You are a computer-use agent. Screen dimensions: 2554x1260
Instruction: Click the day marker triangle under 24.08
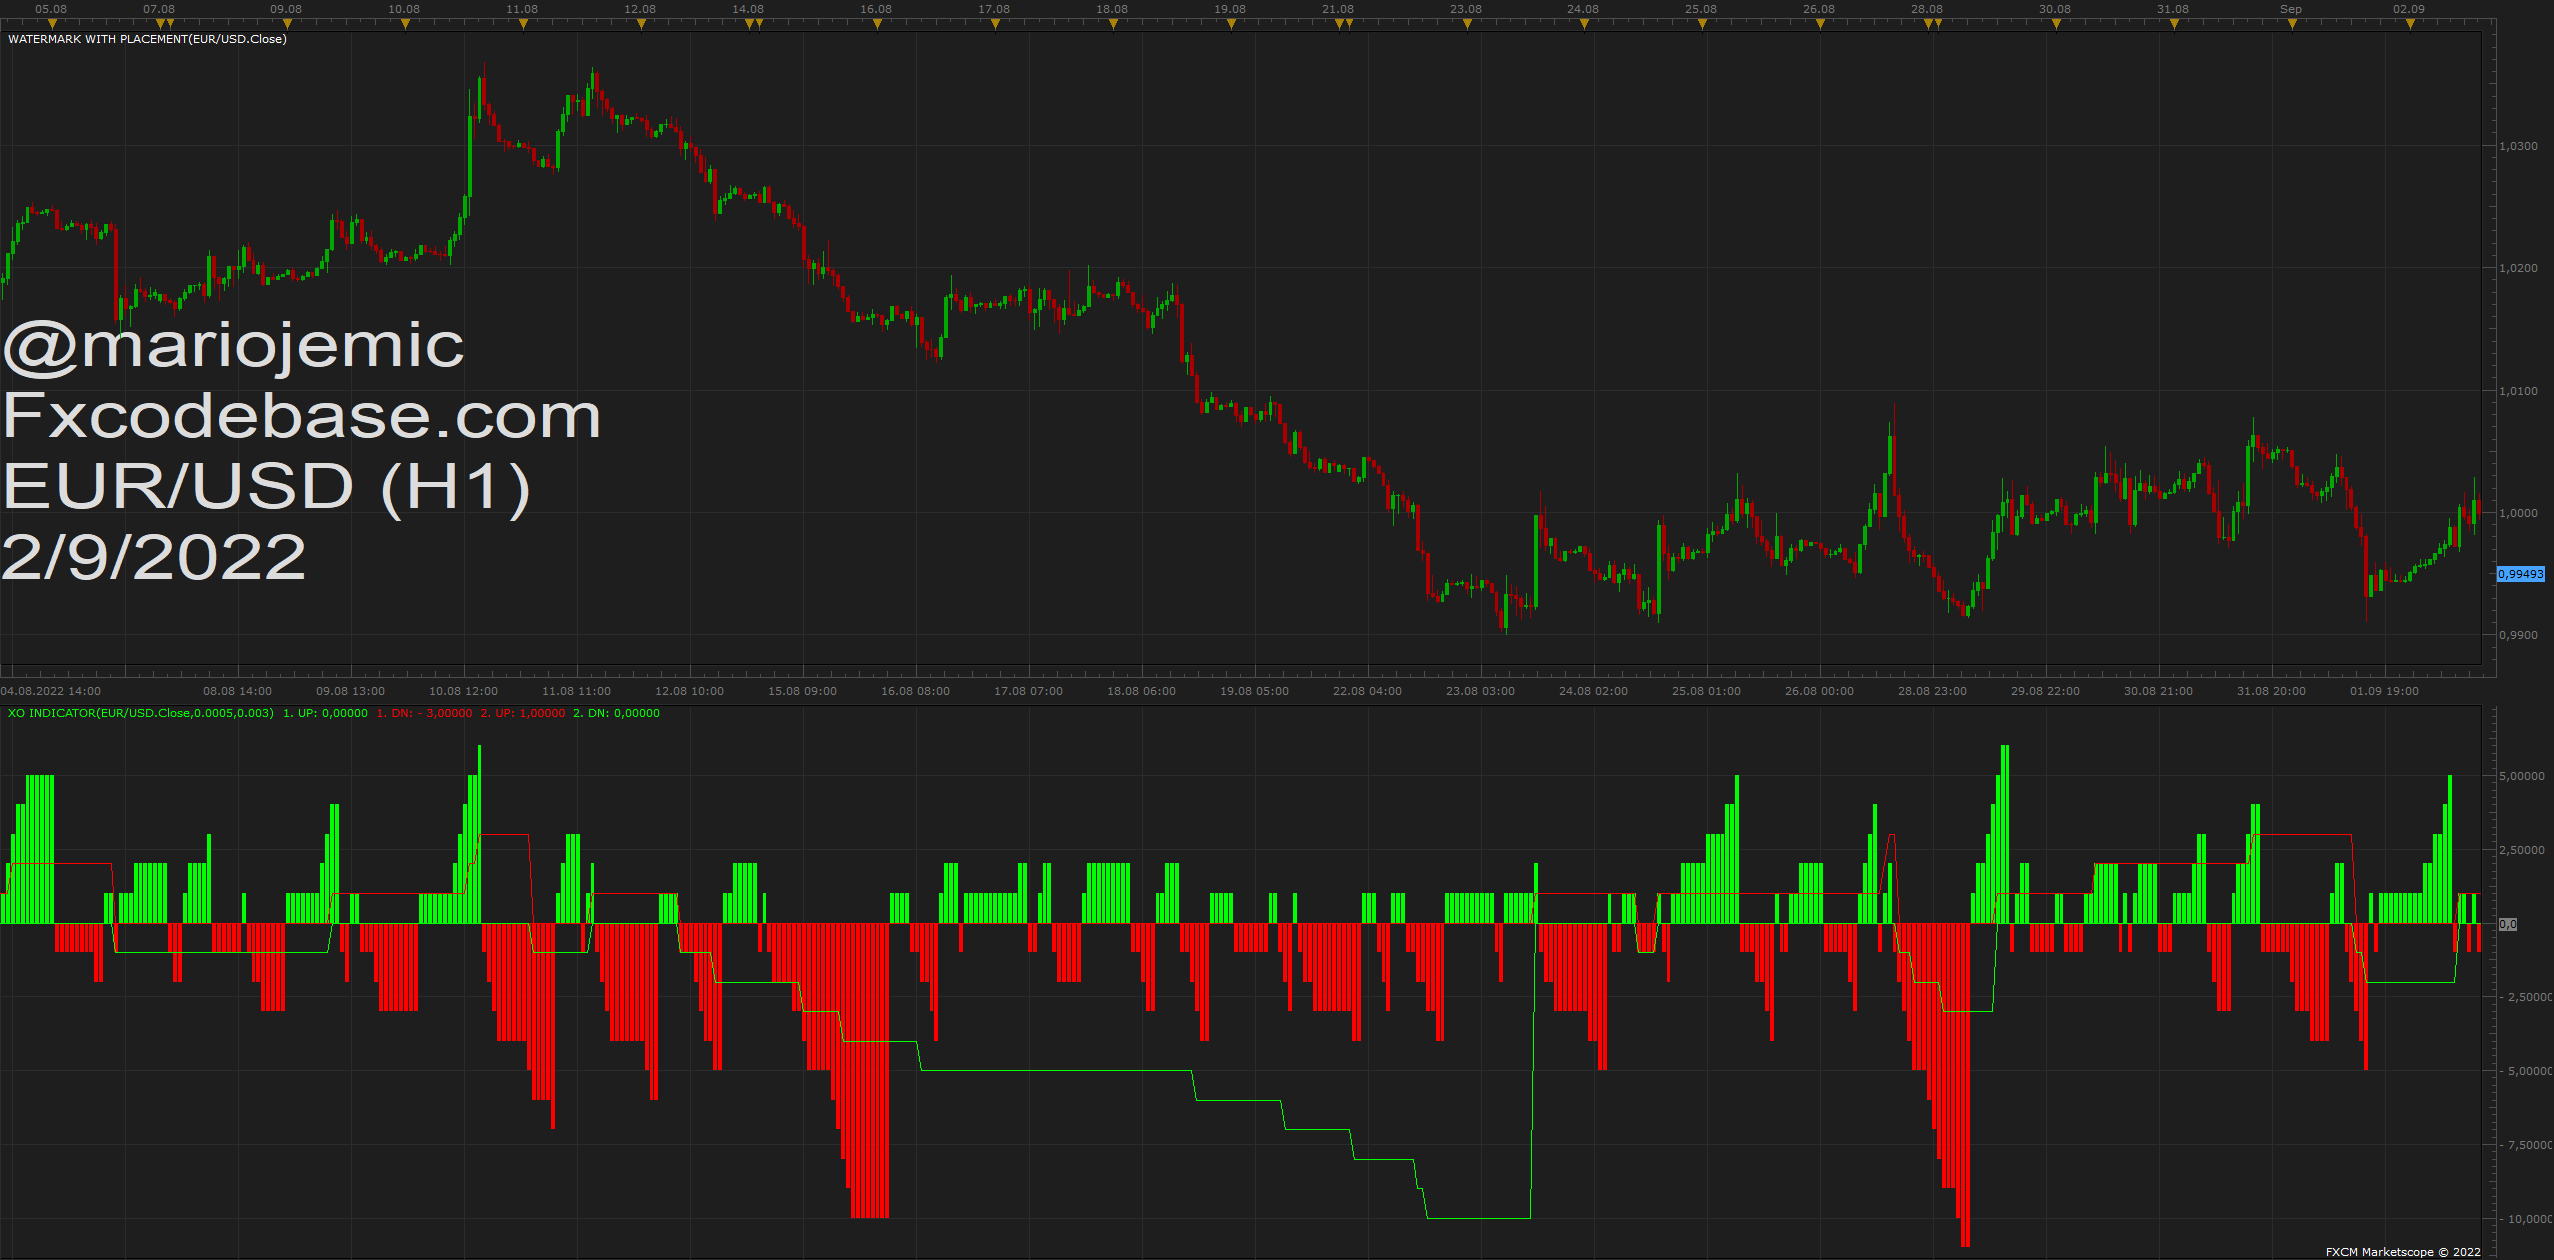[1584, 24]
